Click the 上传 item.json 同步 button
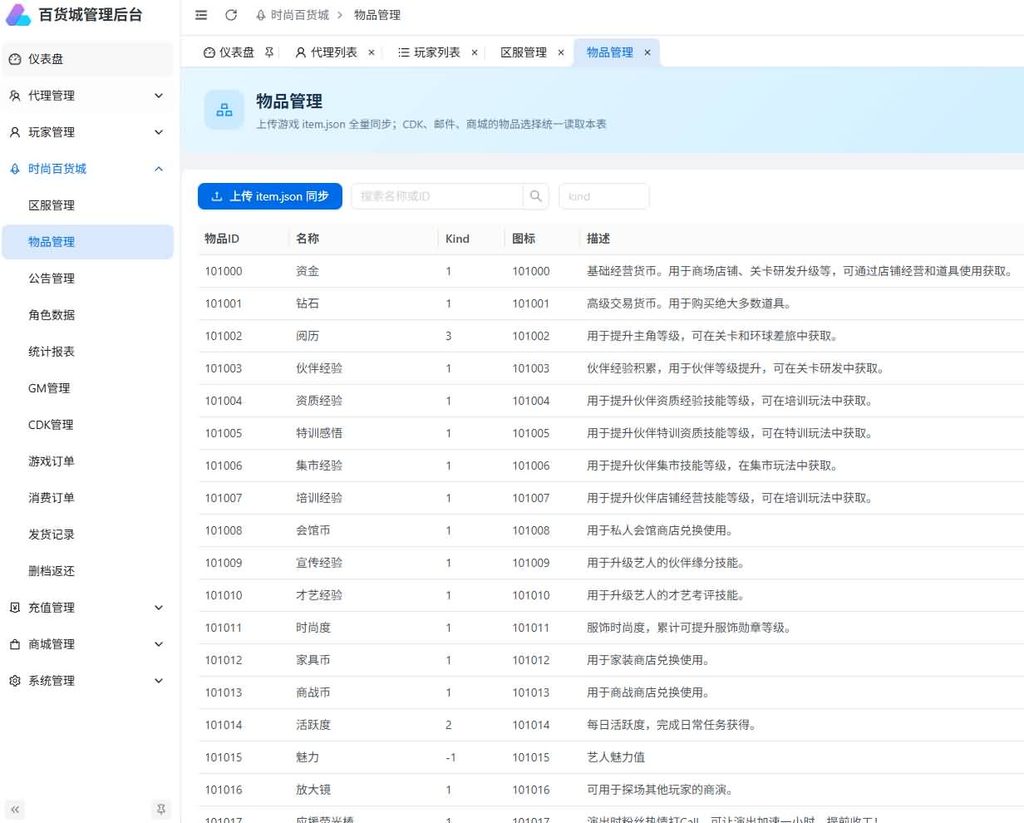The image size is (1024, 823). 270,196
